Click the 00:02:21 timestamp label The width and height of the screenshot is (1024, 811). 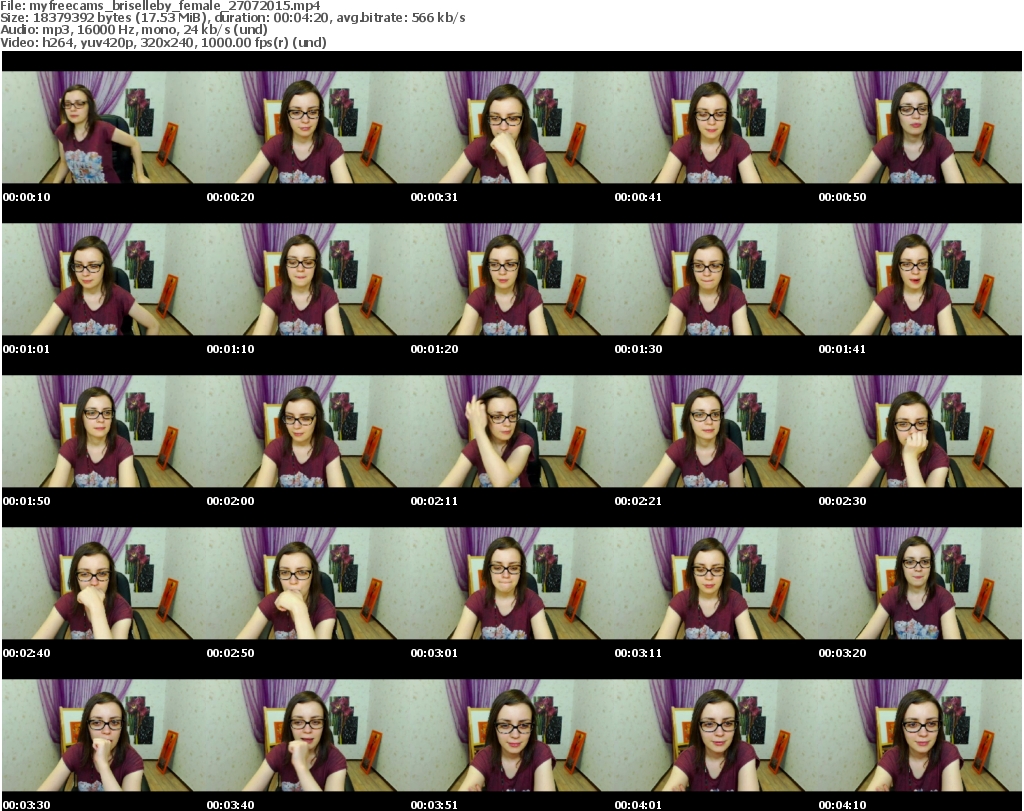(x=638, y=501)
